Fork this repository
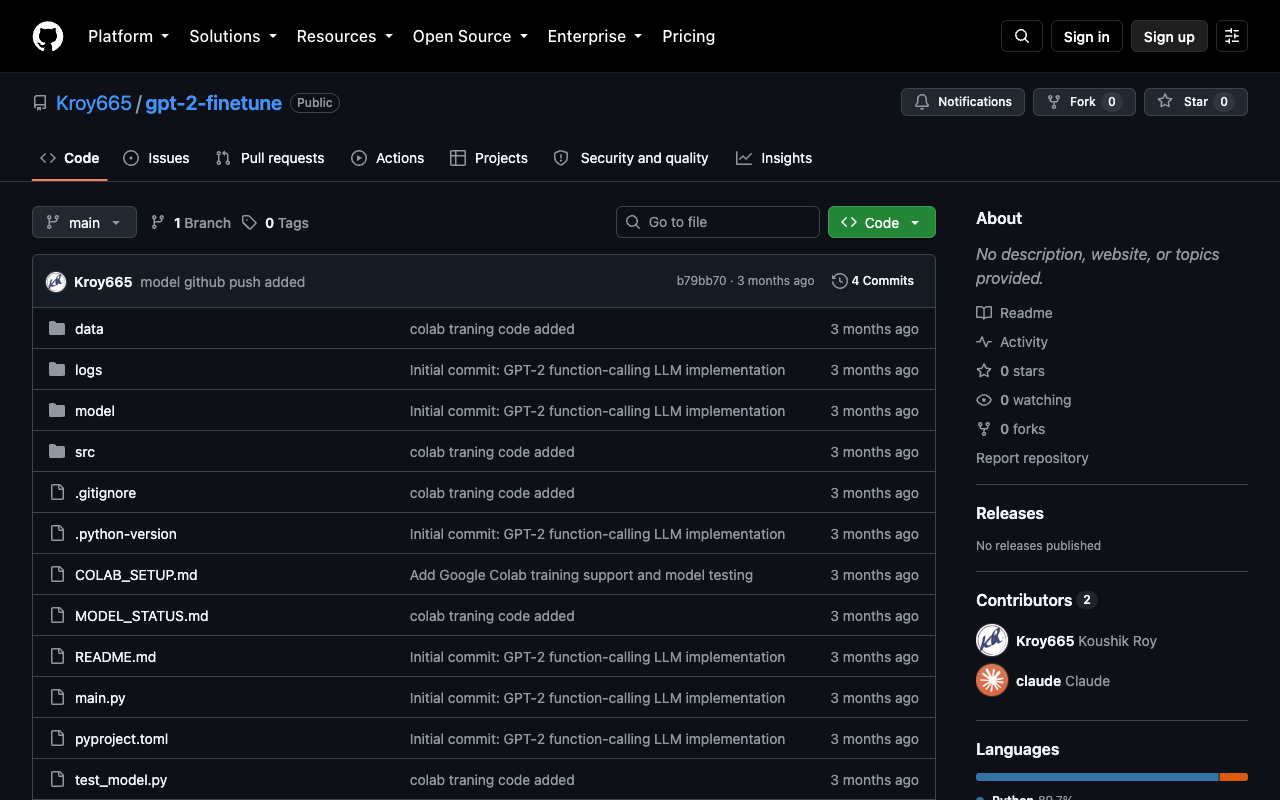This screenshot has width=1280, height=800. 1084,102
